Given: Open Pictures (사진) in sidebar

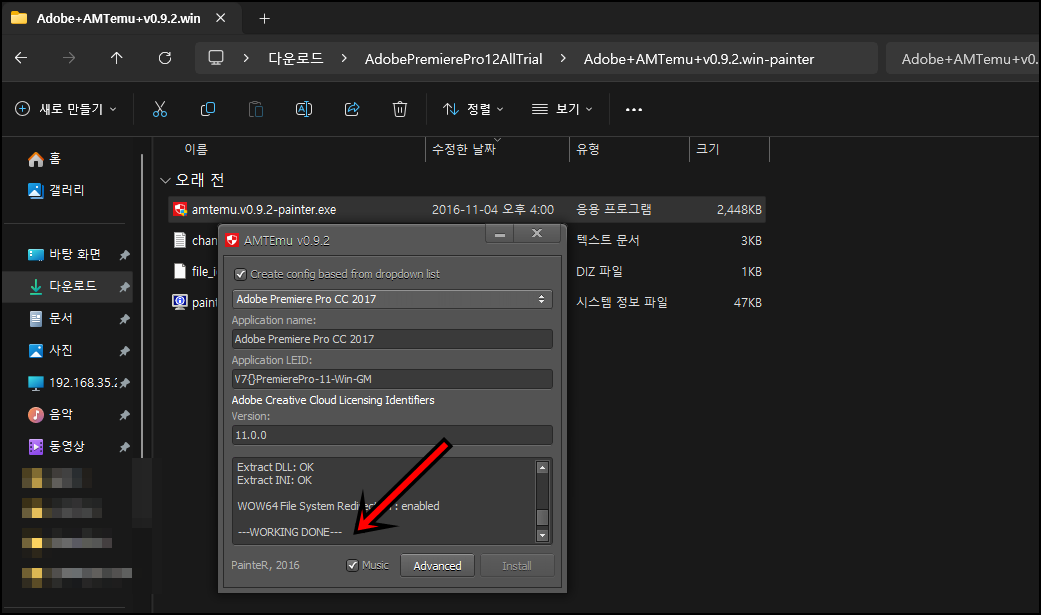Looking at the screenshot, I should click(51, 351).
